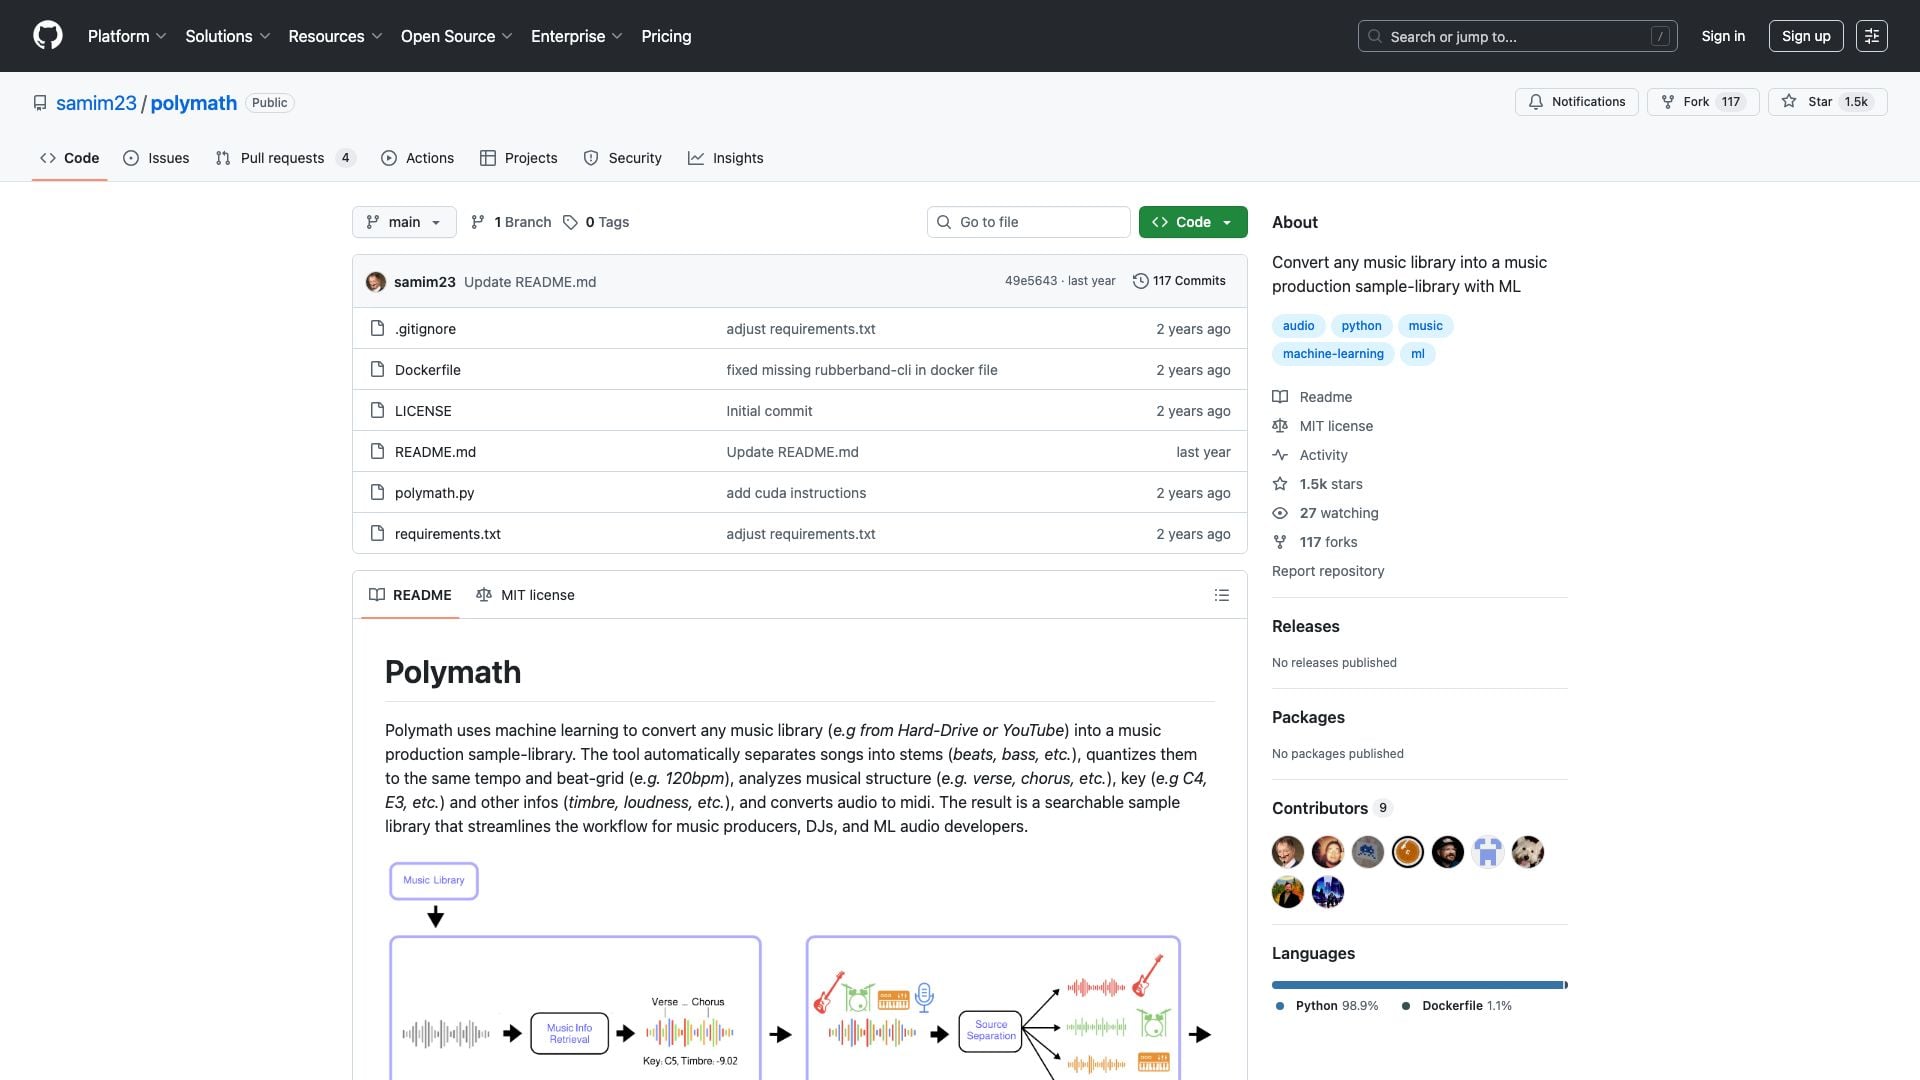Open the GitHub homepage logo
Image resolution: width=1920 pixels, height=1080 pixels.
pyautogui.click(x=48, y=36)
